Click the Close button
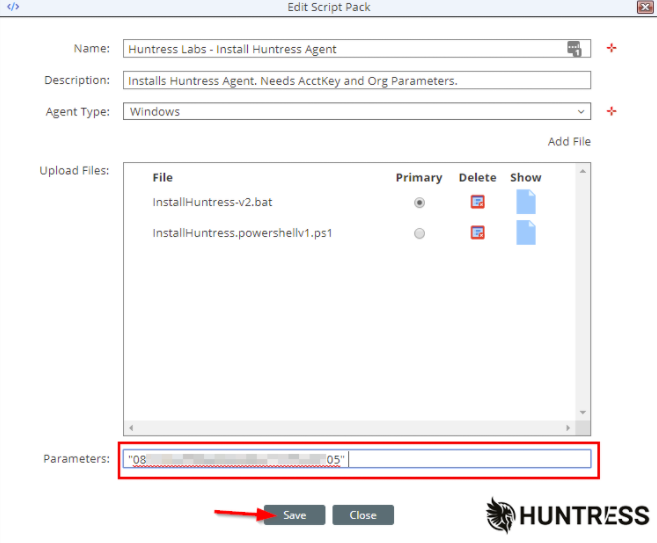 coord(363,515)
